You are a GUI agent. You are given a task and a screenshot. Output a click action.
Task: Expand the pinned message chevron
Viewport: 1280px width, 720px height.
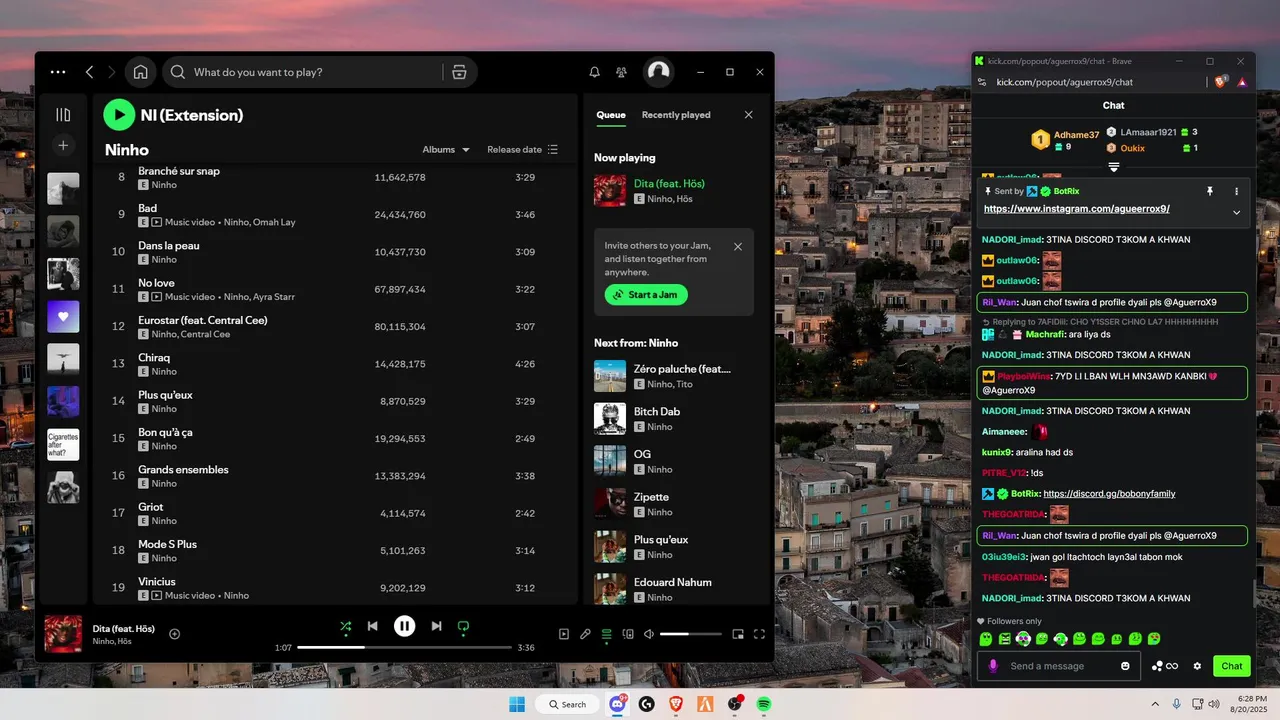pyautogui.click(x=1236, y=212)
